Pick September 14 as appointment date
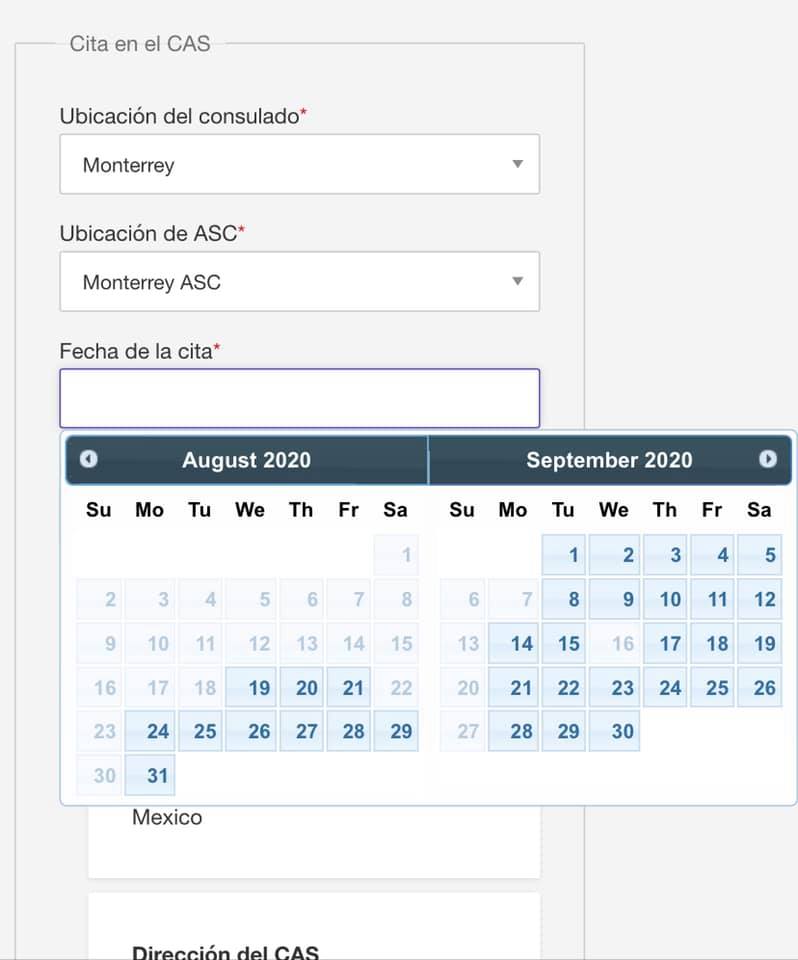This screenshot has height=960, width=798. point(513,643)
